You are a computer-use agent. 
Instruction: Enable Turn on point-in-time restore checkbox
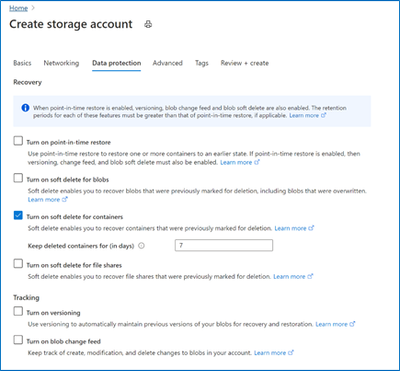coord(18,141)
